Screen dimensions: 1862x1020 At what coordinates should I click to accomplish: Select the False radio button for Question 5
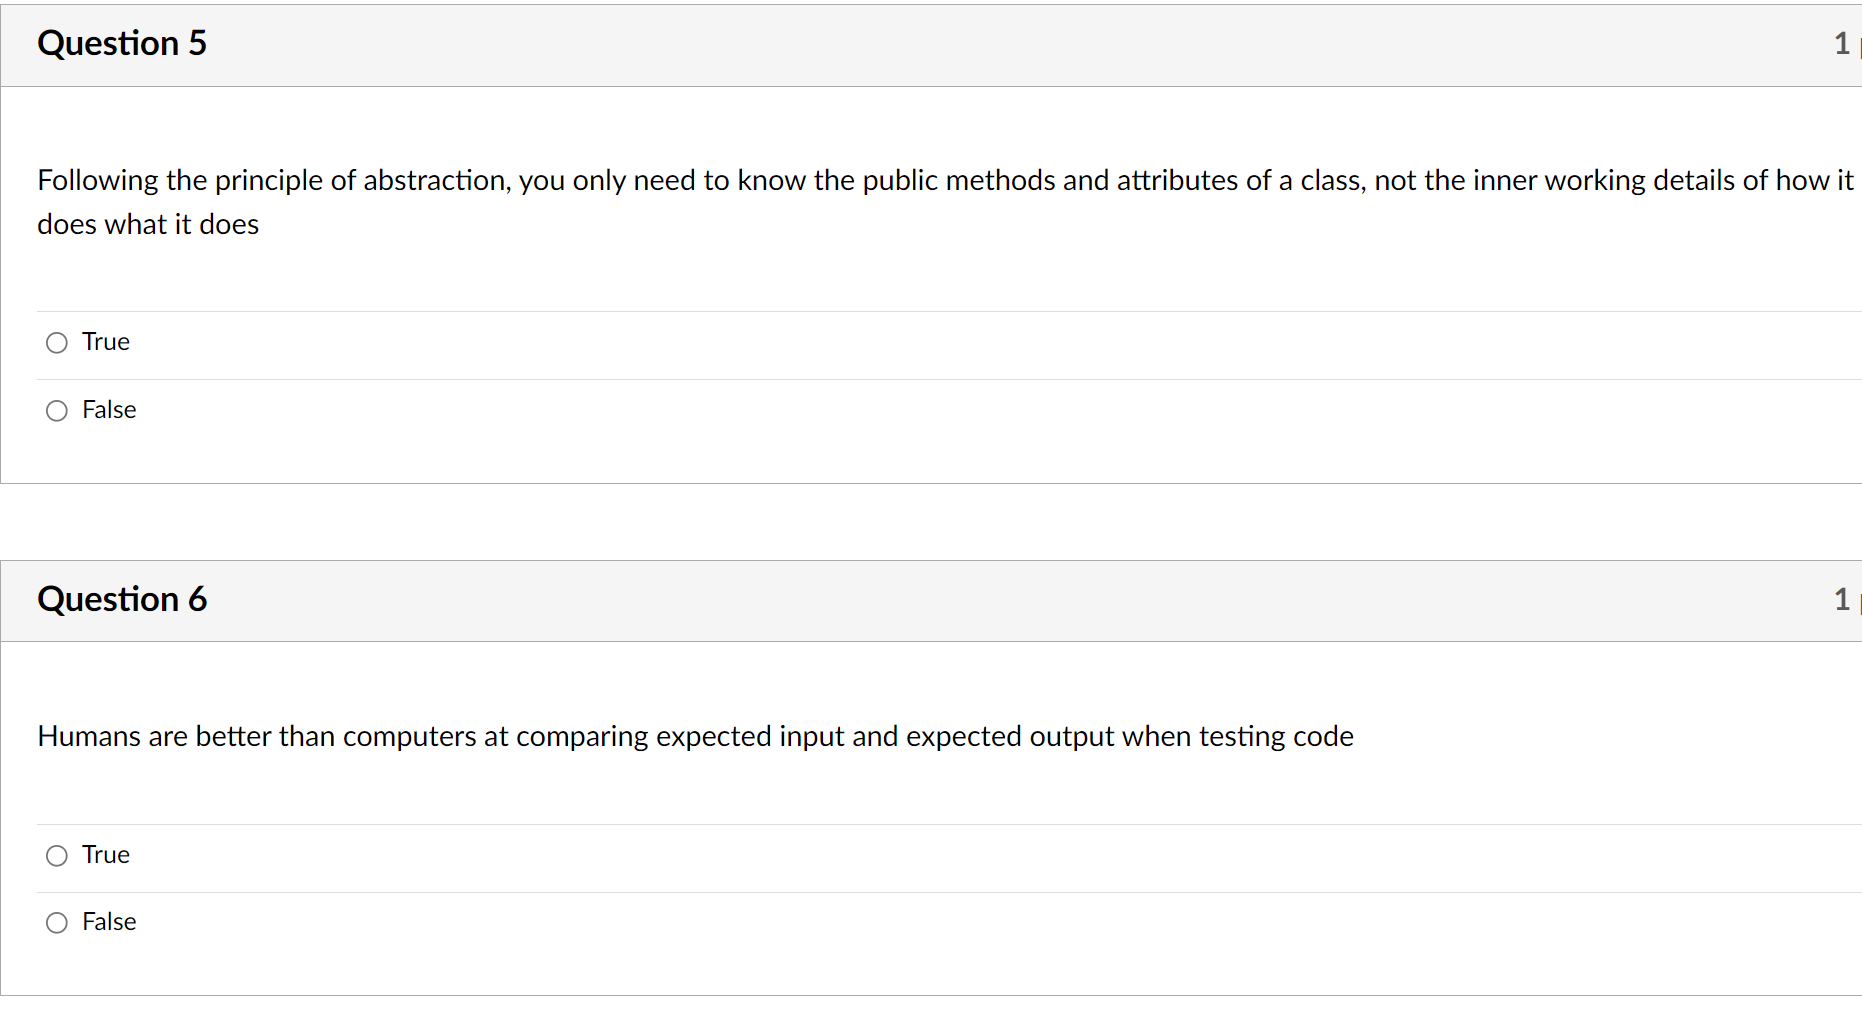tap(57, 411)
